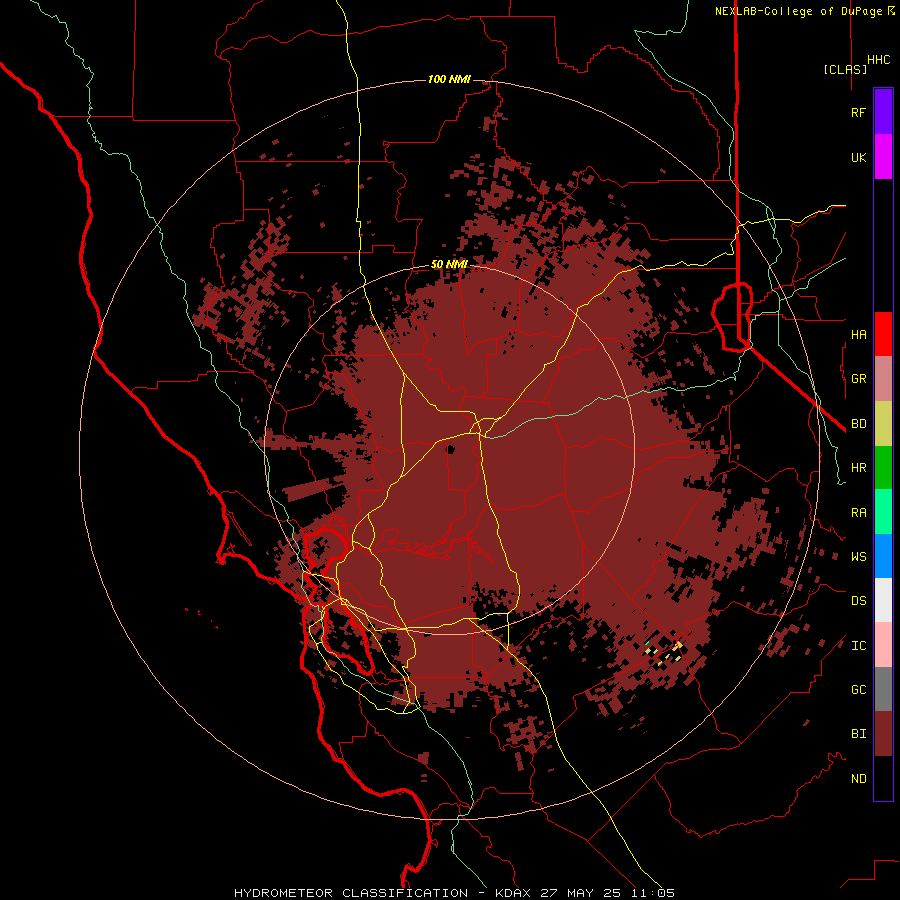
Task: Click the GC legend label
Action: [858, 690]
